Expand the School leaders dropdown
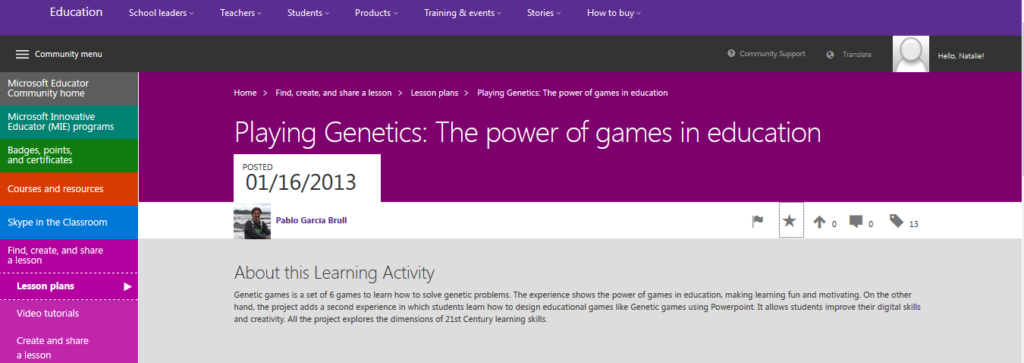Screen dimensions: 1024x363 (x=161, y=13)
